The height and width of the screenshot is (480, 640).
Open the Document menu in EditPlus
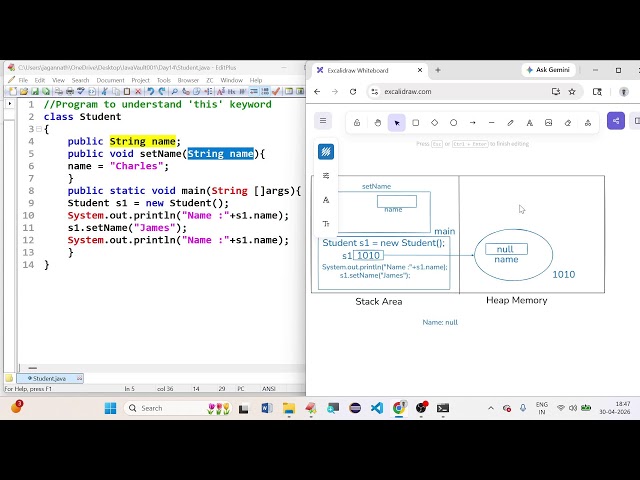pos(110,80)
